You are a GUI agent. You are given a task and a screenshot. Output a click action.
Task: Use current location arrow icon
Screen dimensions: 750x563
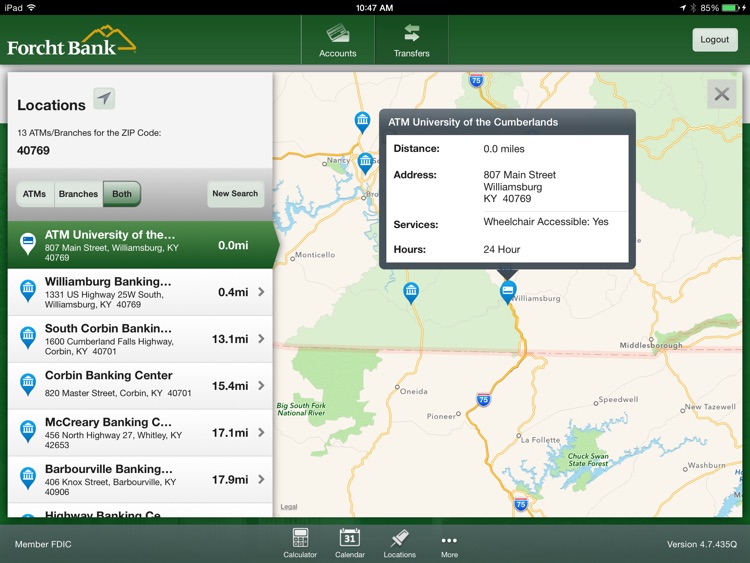[x=104, y=99]
